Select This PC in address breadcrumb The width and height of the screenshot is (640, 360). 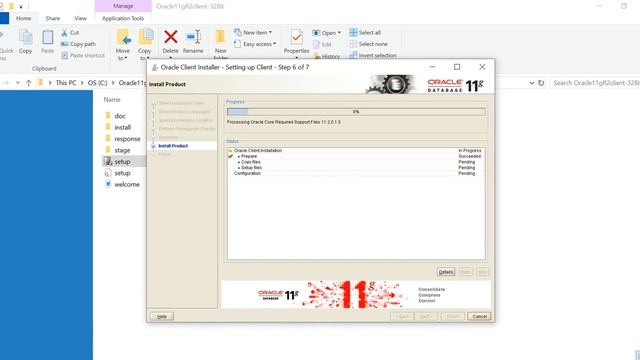tap(66, 83)
